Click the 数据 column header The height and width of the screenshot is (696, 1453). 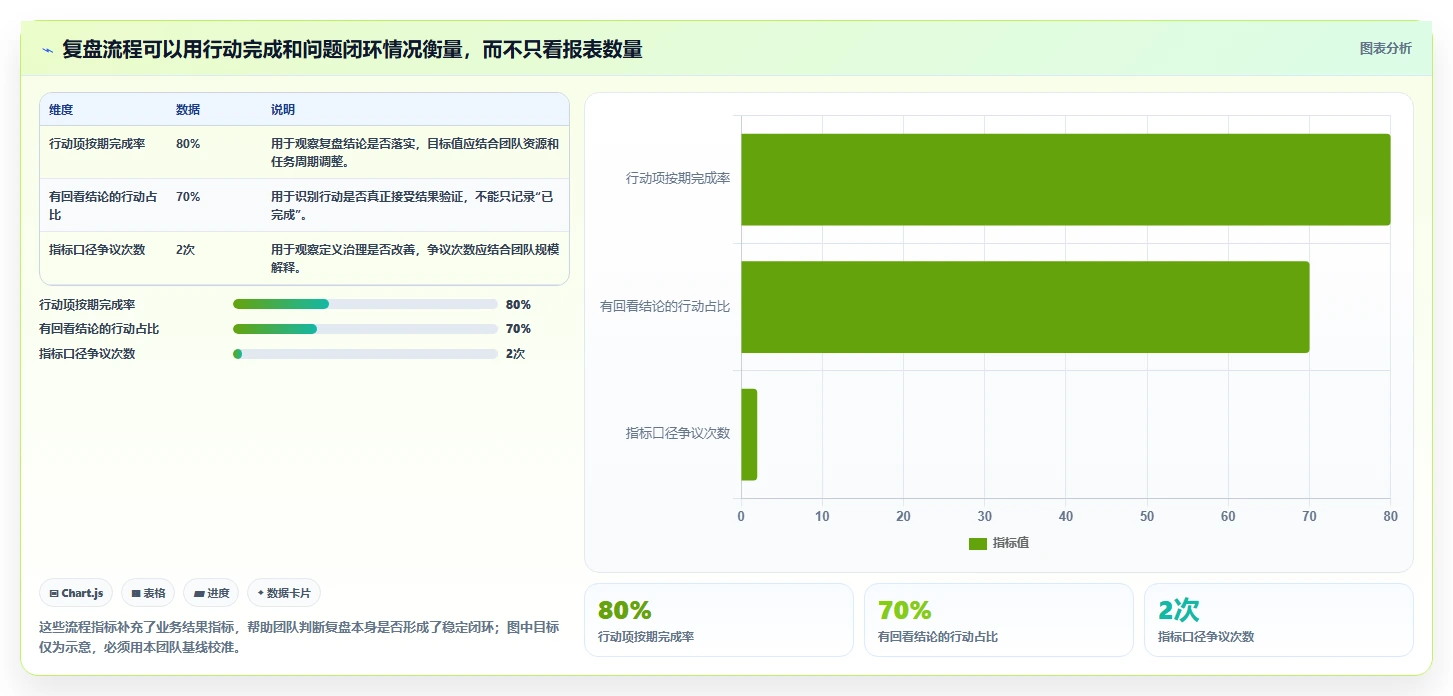[x=188, y=110]
